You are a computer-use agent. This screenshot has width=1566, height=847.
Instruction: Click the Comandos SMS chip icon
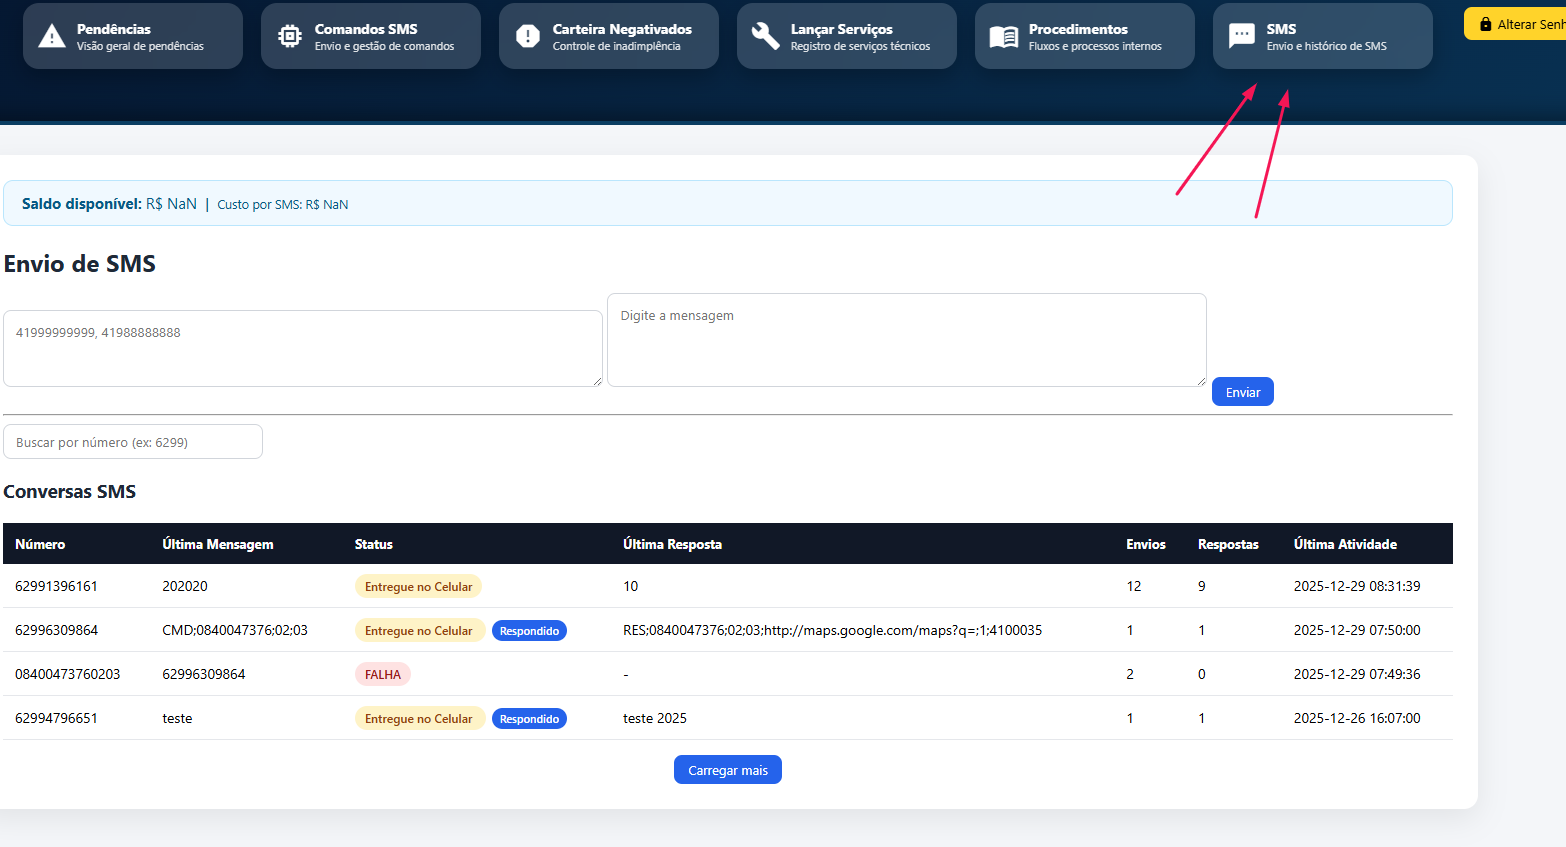[290, 37]
